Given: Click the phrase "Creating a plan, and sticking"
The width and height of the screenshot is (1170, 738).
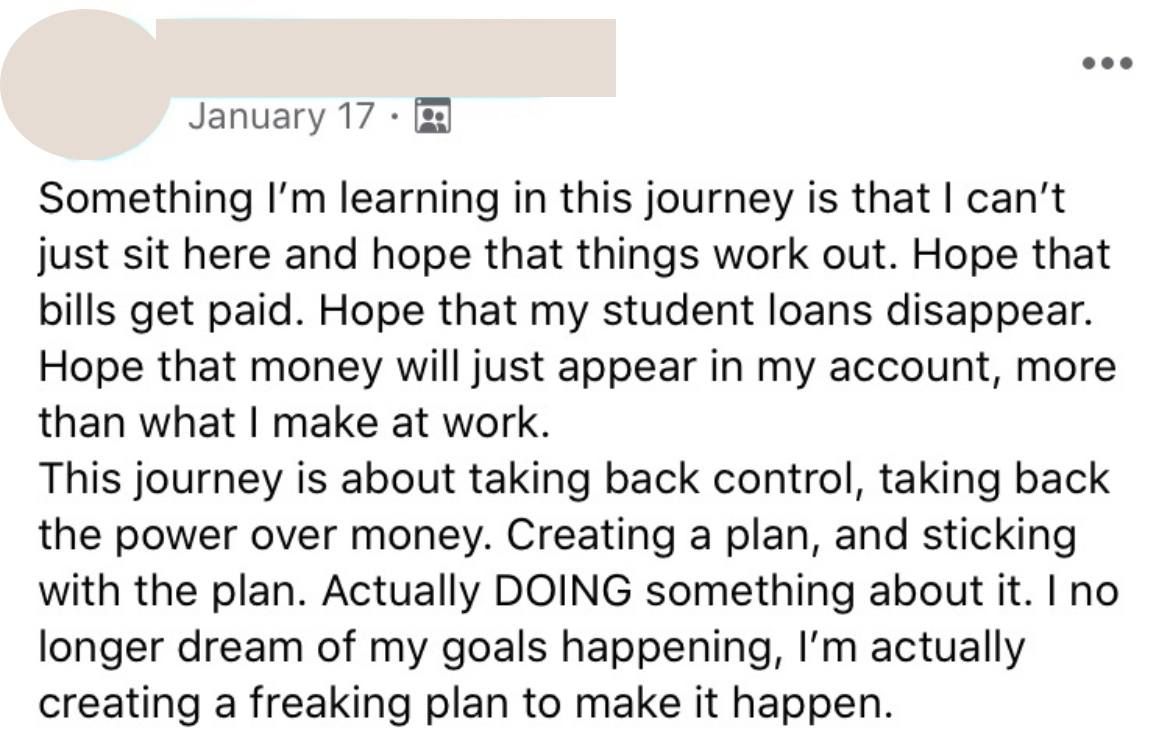Looking at the screenshot, I should tap(791, 536).
